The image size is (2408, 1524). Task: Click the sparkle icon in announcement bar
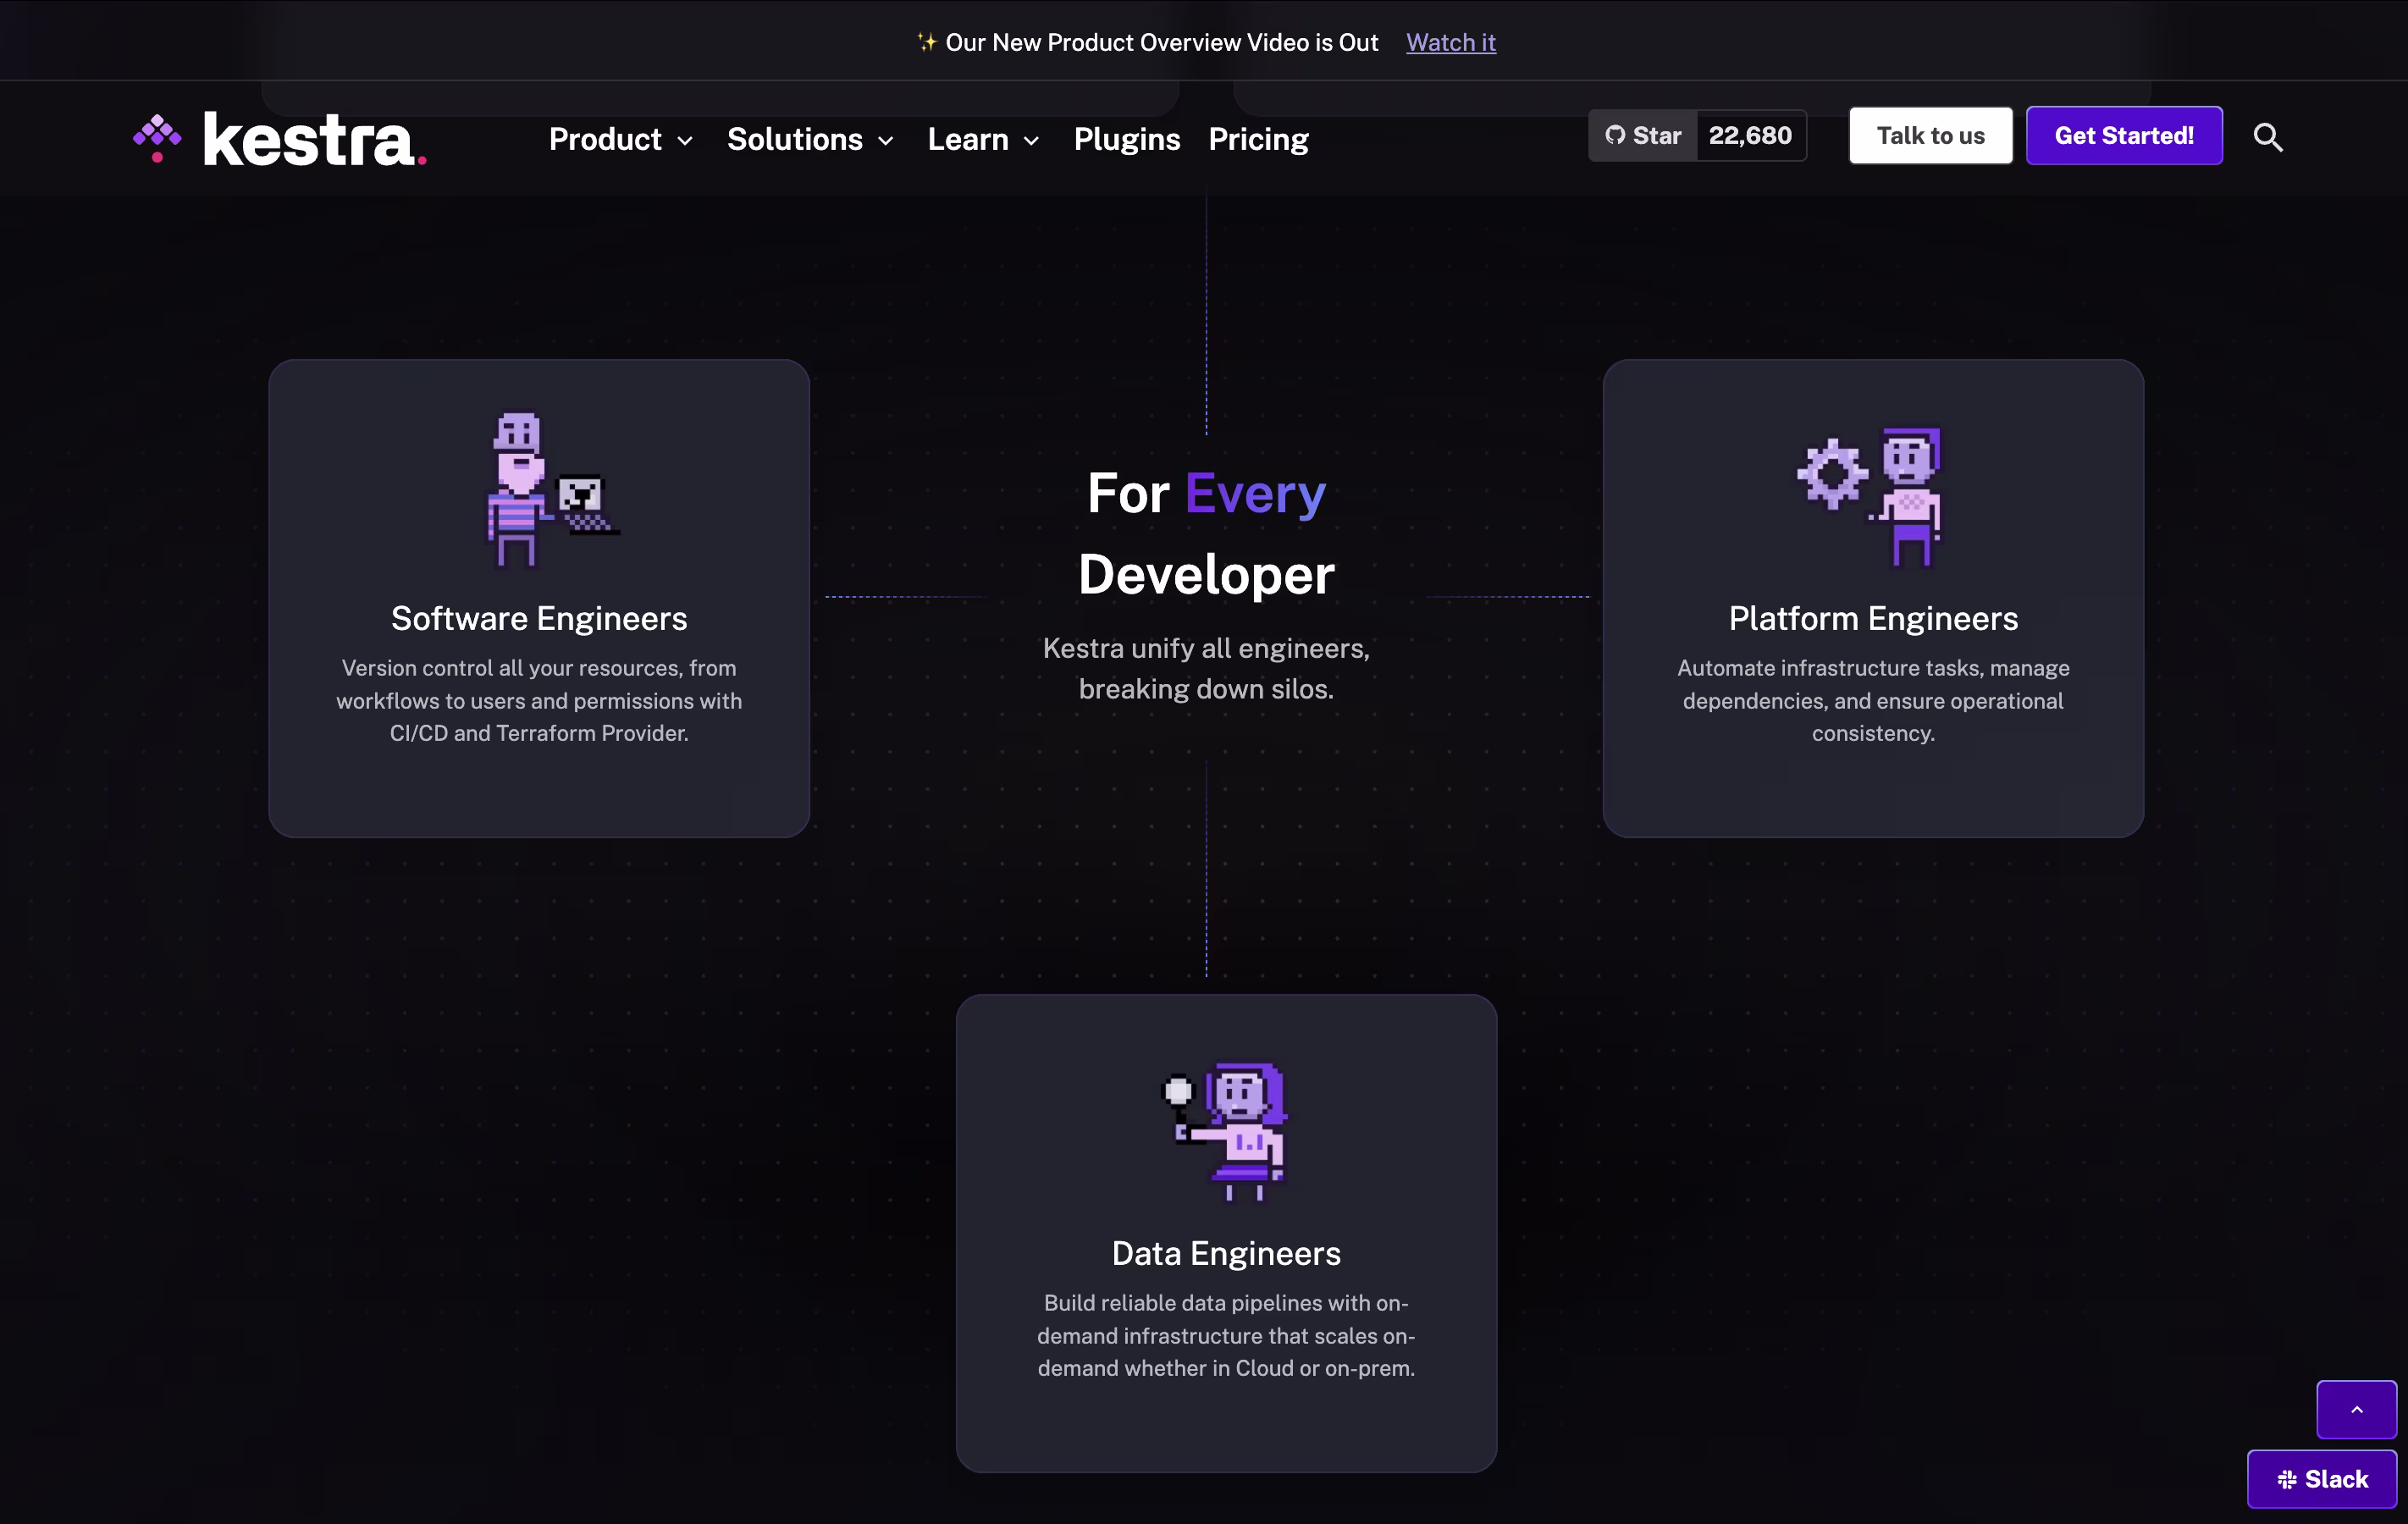pyautogui.click(x=927, y=42)
